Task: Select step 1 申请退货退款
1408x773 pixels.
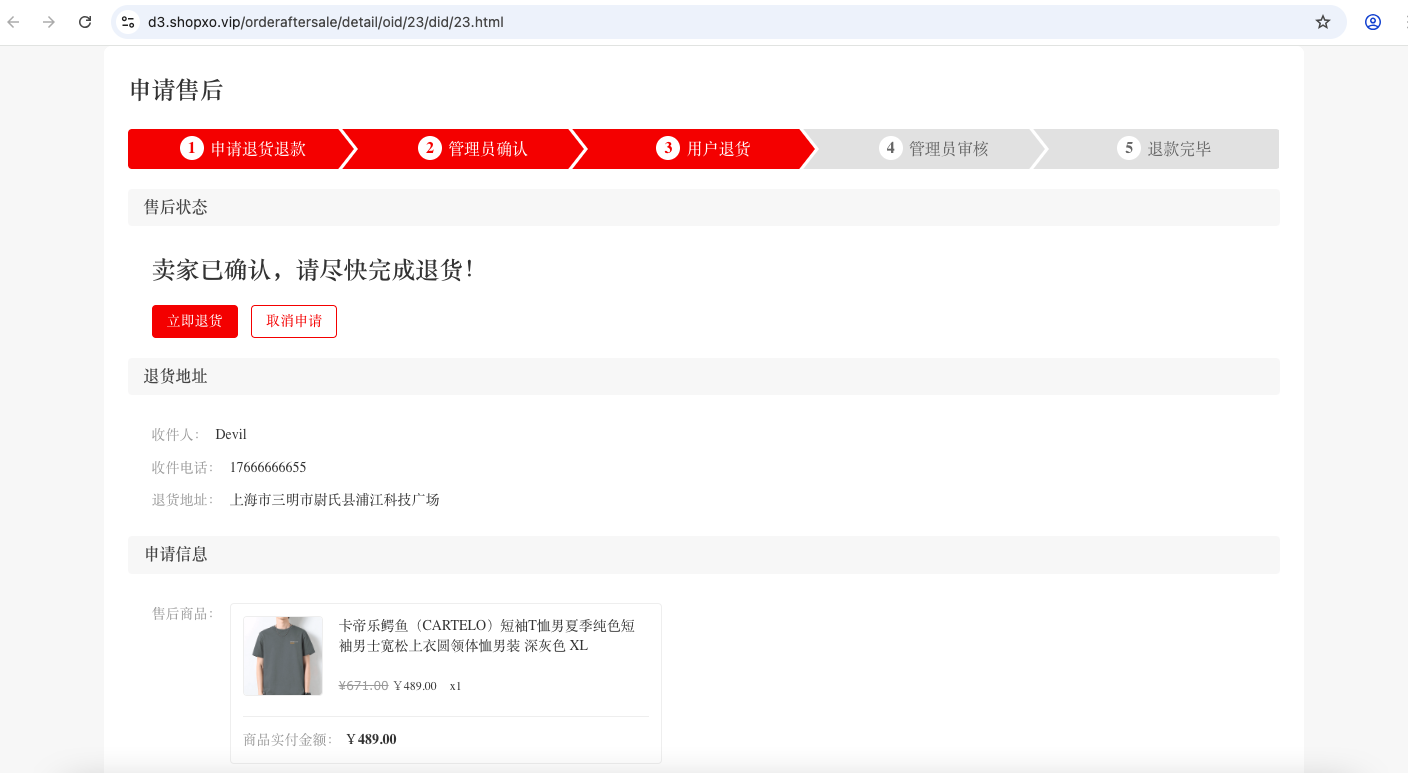Action: pyautogui.click(x=243, y=149)
